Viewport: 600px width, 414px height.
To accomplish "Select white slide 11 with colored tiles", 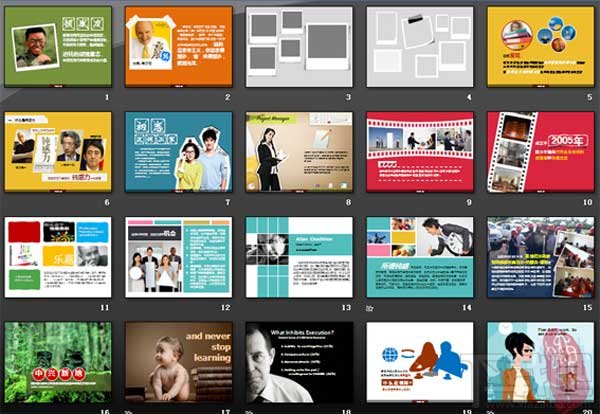I will coord(58,257).
